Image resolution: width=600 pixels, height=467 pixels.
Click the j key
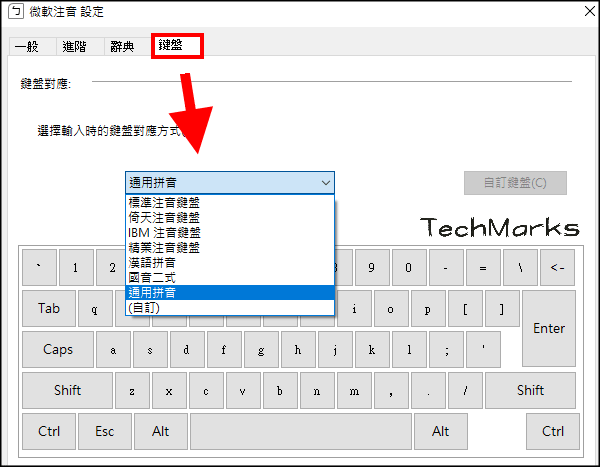coord(335,349)
